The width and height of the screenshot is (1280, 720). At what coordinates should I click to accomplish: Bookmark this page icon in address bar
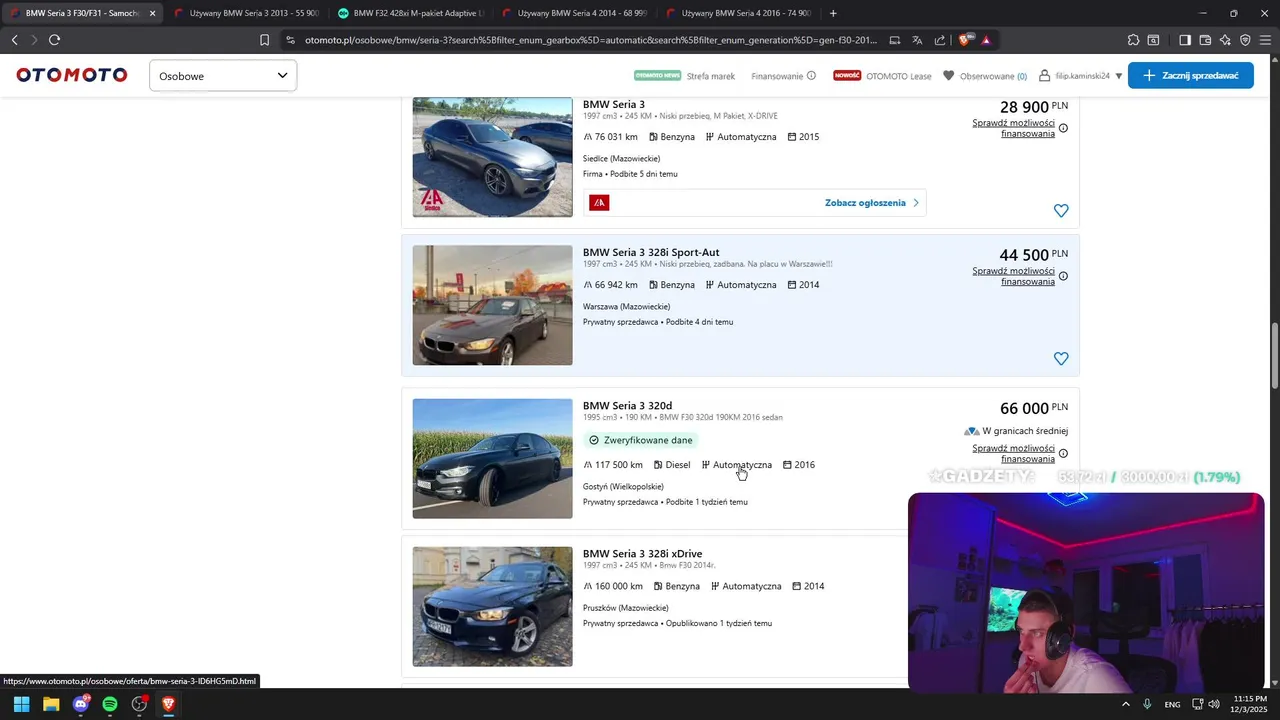coord(264,40)
